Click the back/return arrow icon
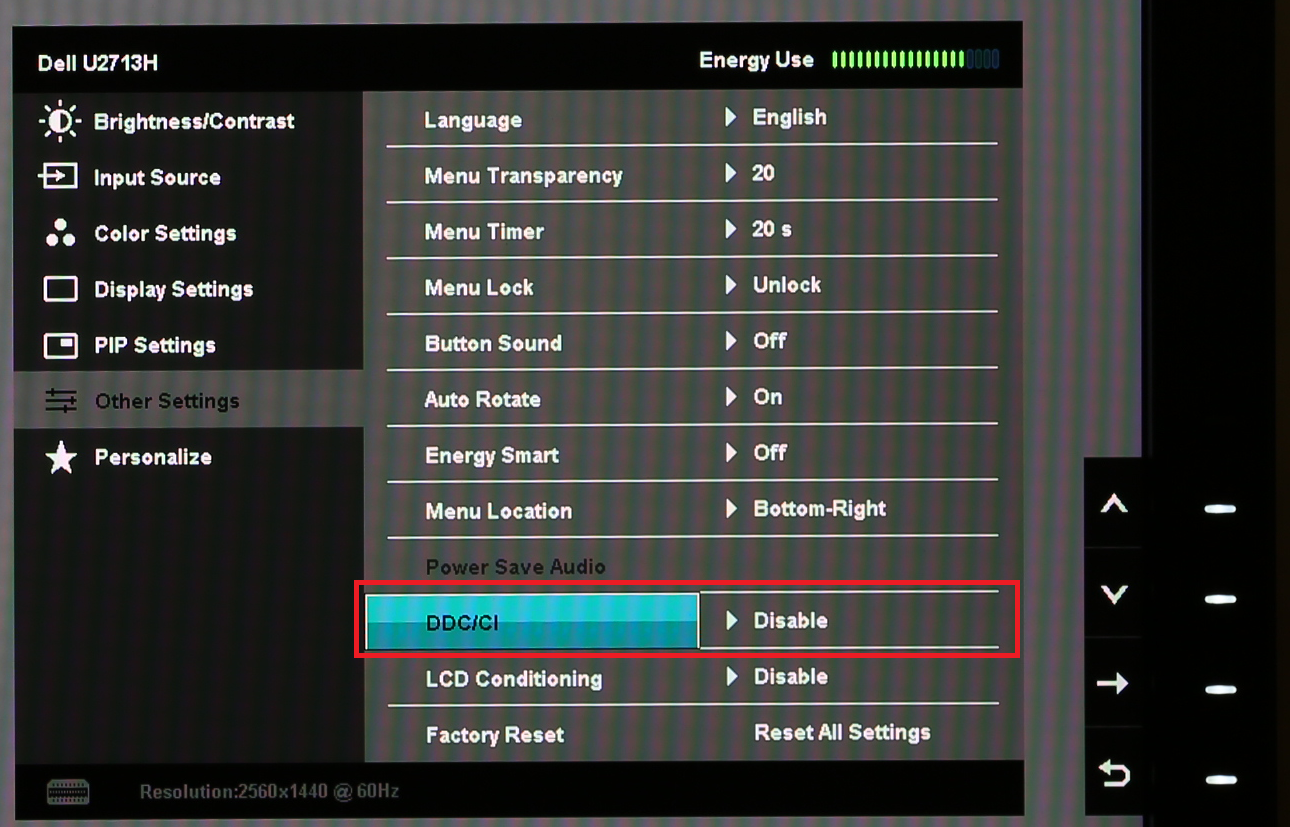 click(x=1114, y=774)
